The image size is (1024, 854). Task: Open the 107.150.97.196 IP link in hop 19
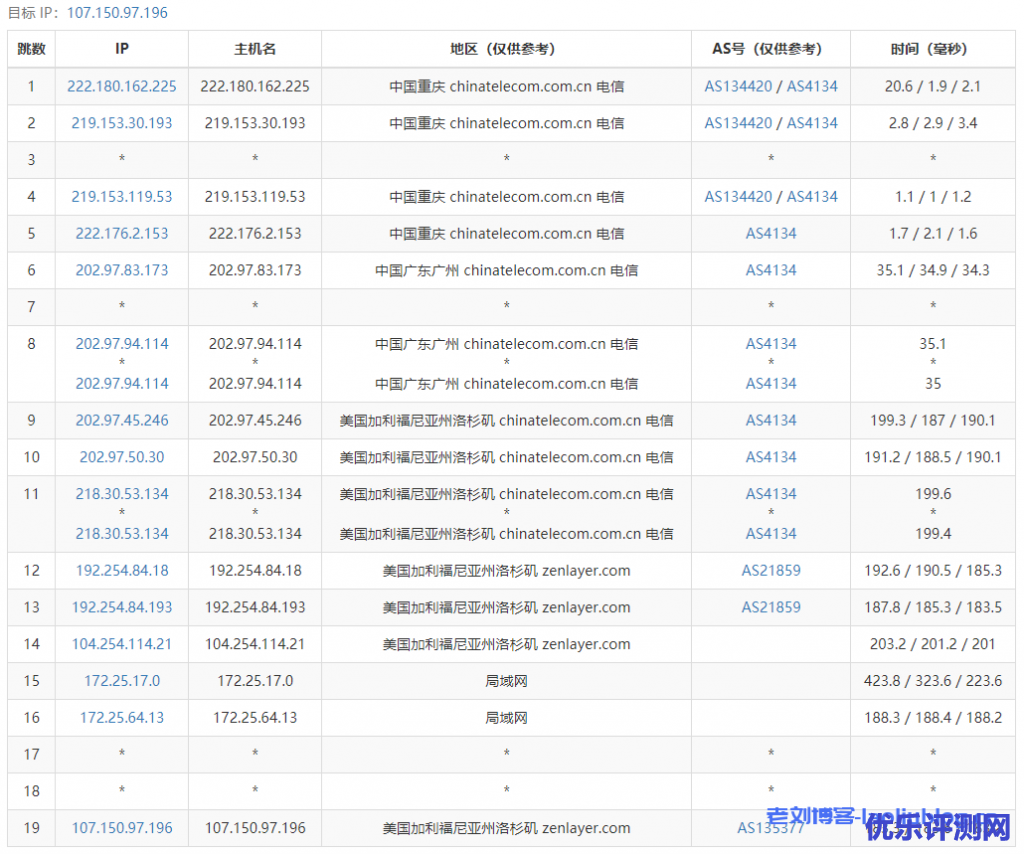(122, 828)
